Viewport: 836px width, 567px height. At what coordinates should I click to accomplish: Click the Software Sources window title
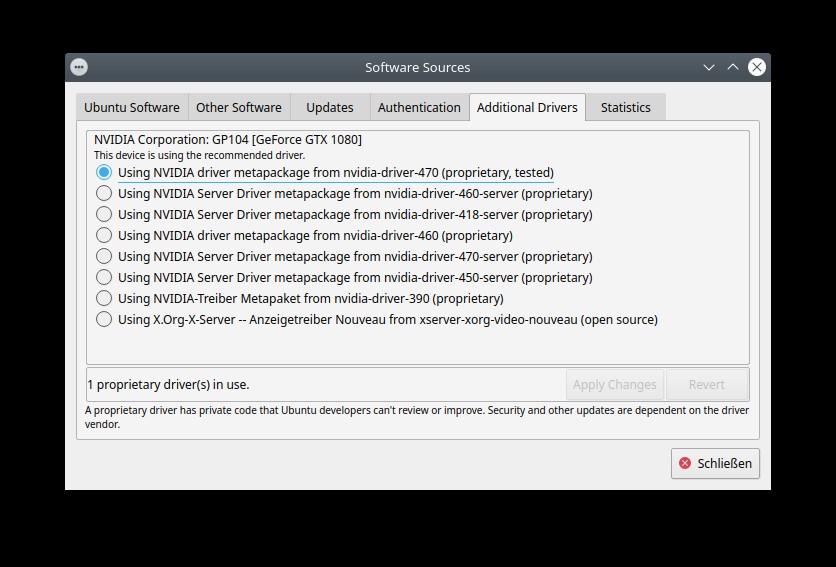(x=417, y=68)
